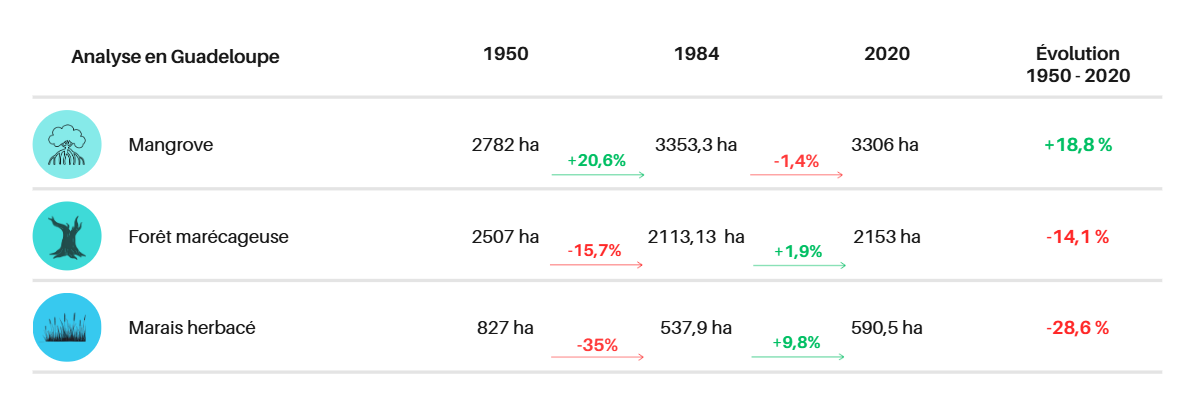
Task: Click the green arrow under +20,6%
Action: point(597,175)
